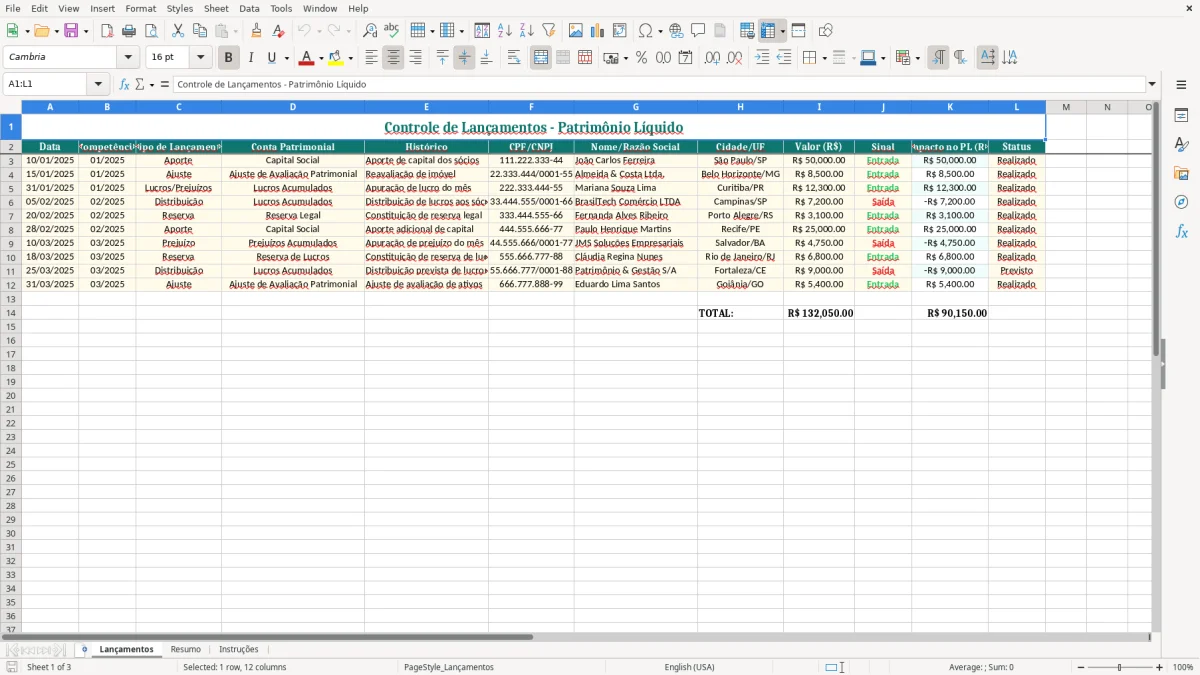1200x675 pixels.
Task: Click the Copy icon
Action: tap(200, 31)
